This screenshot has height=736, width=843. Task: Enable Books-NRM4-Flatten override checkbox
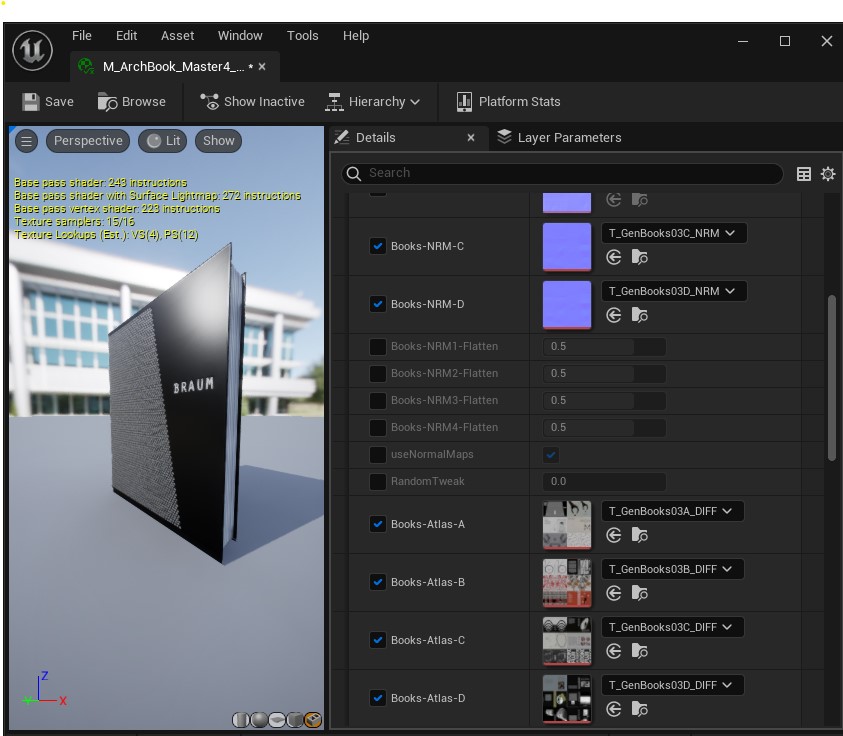click(378, 427)
